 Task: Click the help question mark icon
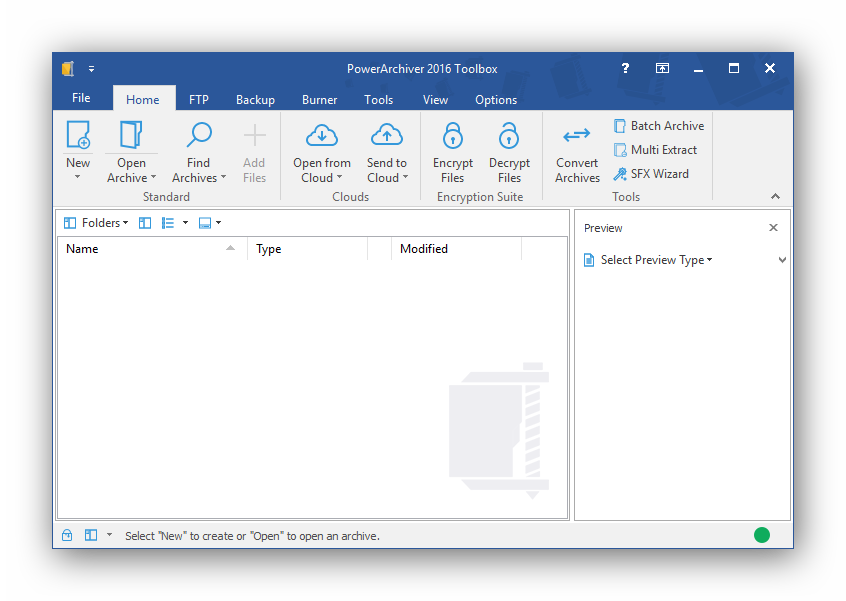(625, 68)
